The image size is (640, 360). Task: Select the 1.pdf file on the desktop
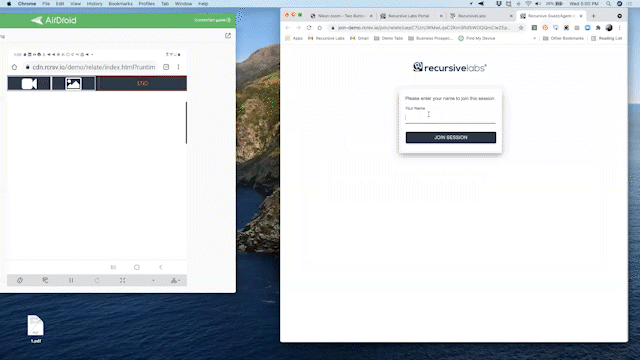click(x=36, y=329)
